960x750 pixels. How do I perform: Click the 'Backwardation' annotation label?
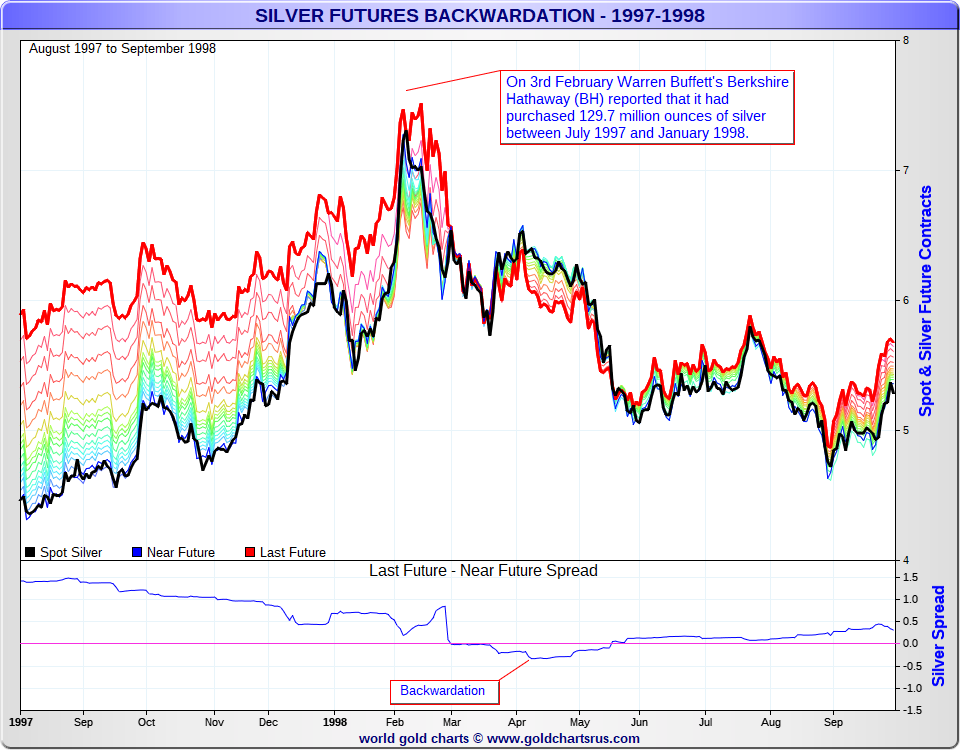coord(444,691)
